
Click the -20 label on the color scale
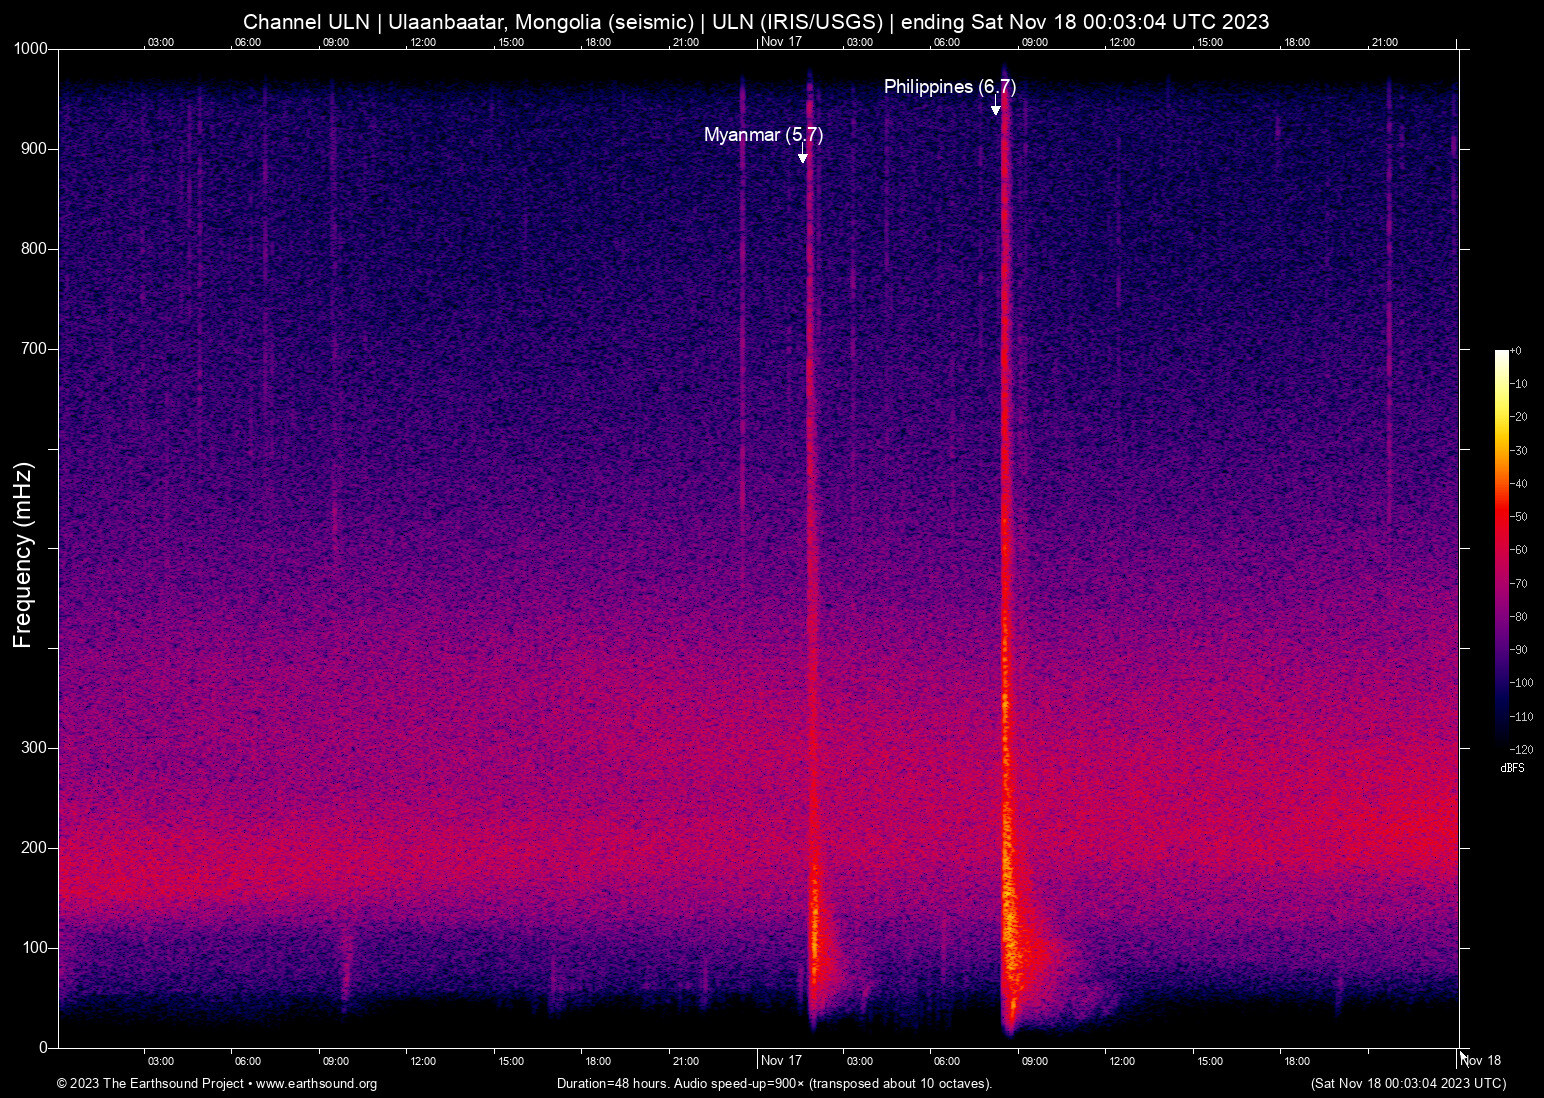click(1519, 417)
